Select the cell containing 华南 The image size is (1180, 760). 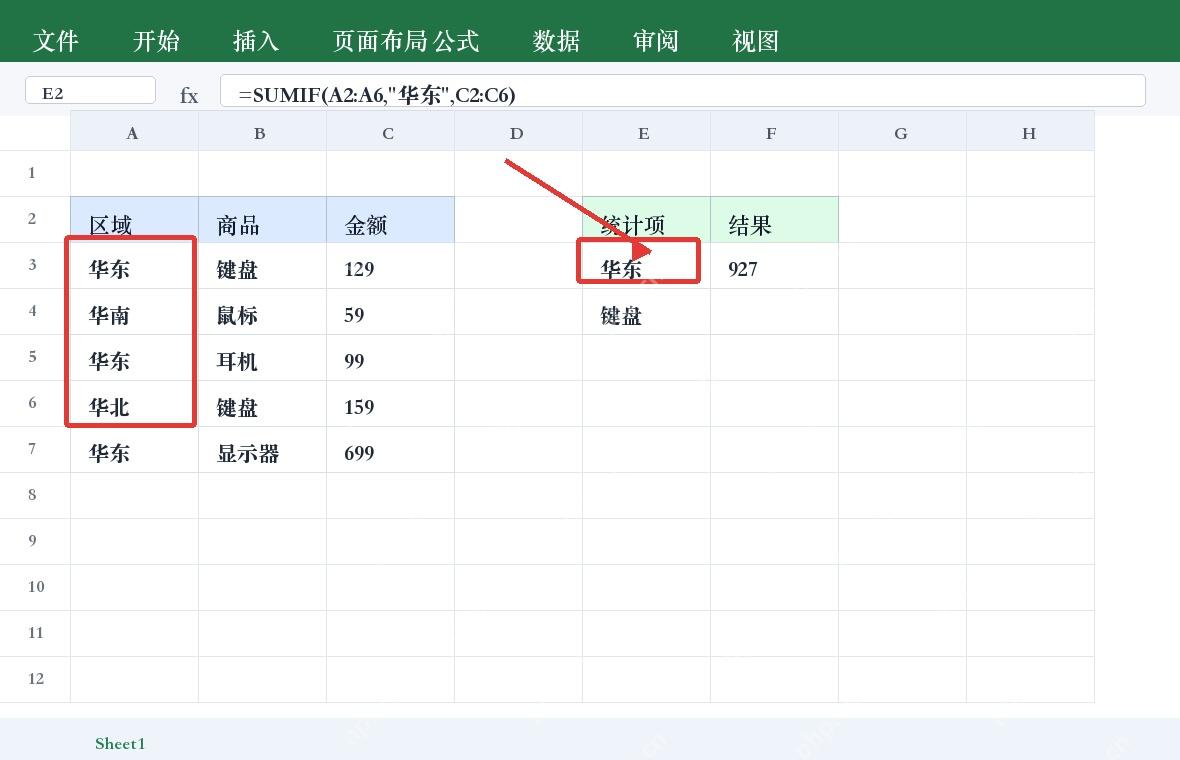tap(135, 312)
